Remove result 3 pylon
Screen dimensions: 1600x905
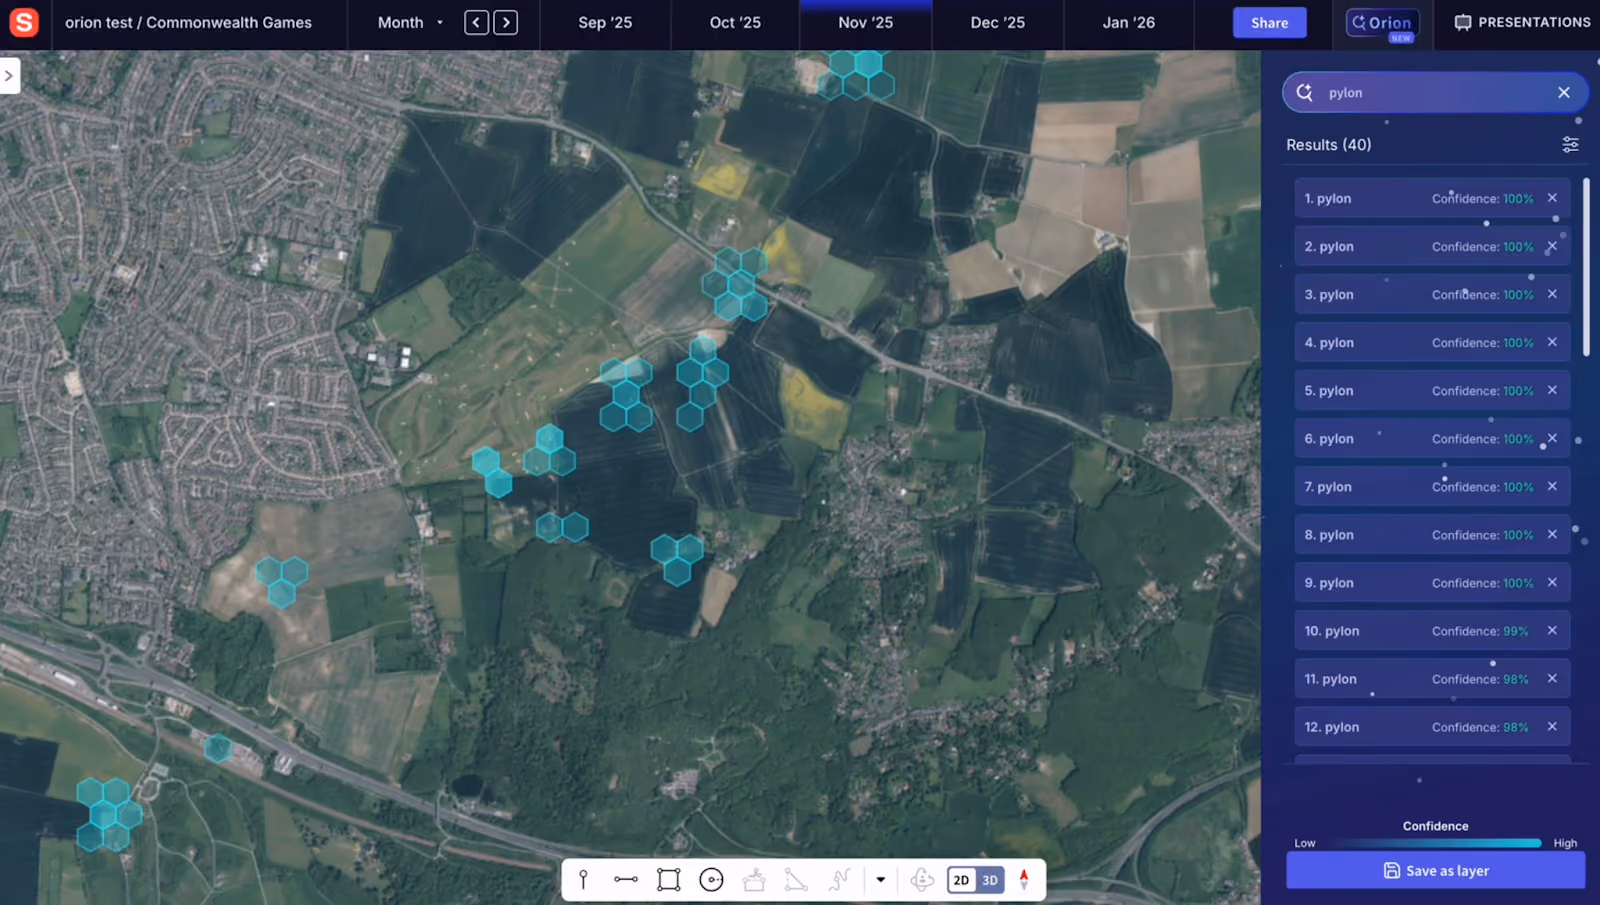(1552, 294)
